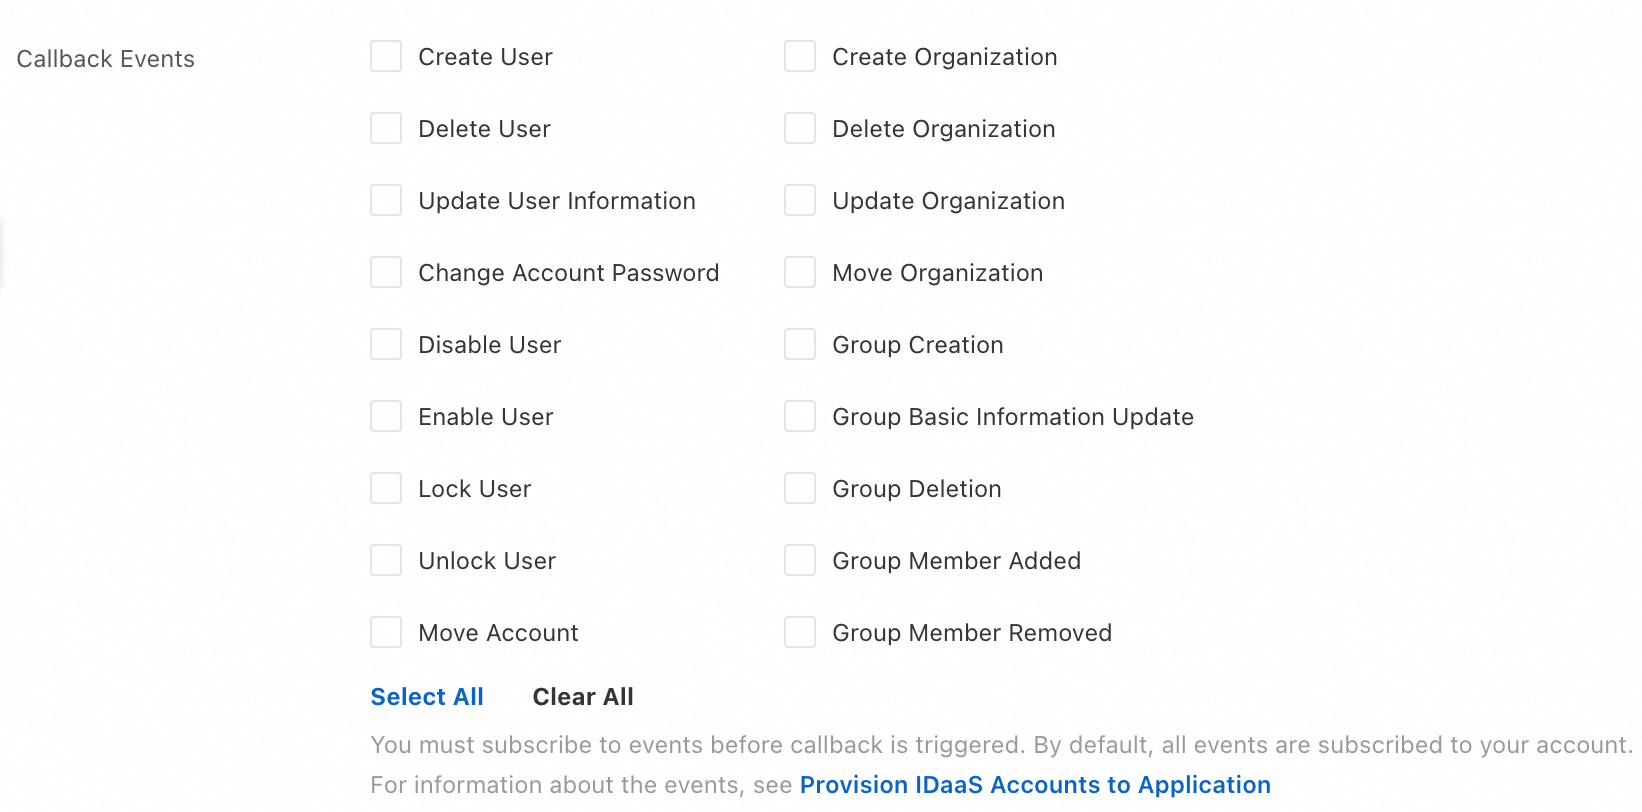Enable the Delete User event checkbox
Viewport: 1642px width, 812px height.
386,129
